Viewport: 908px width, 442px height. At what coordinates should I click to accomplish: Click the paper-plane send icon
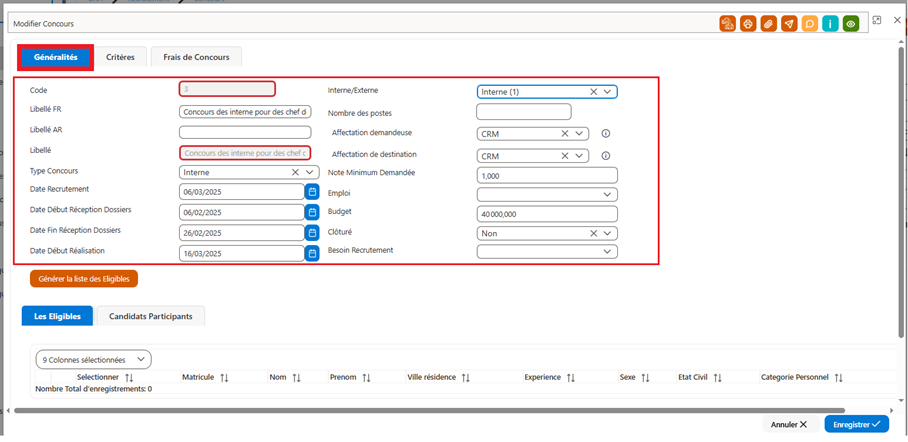(789, 24)
